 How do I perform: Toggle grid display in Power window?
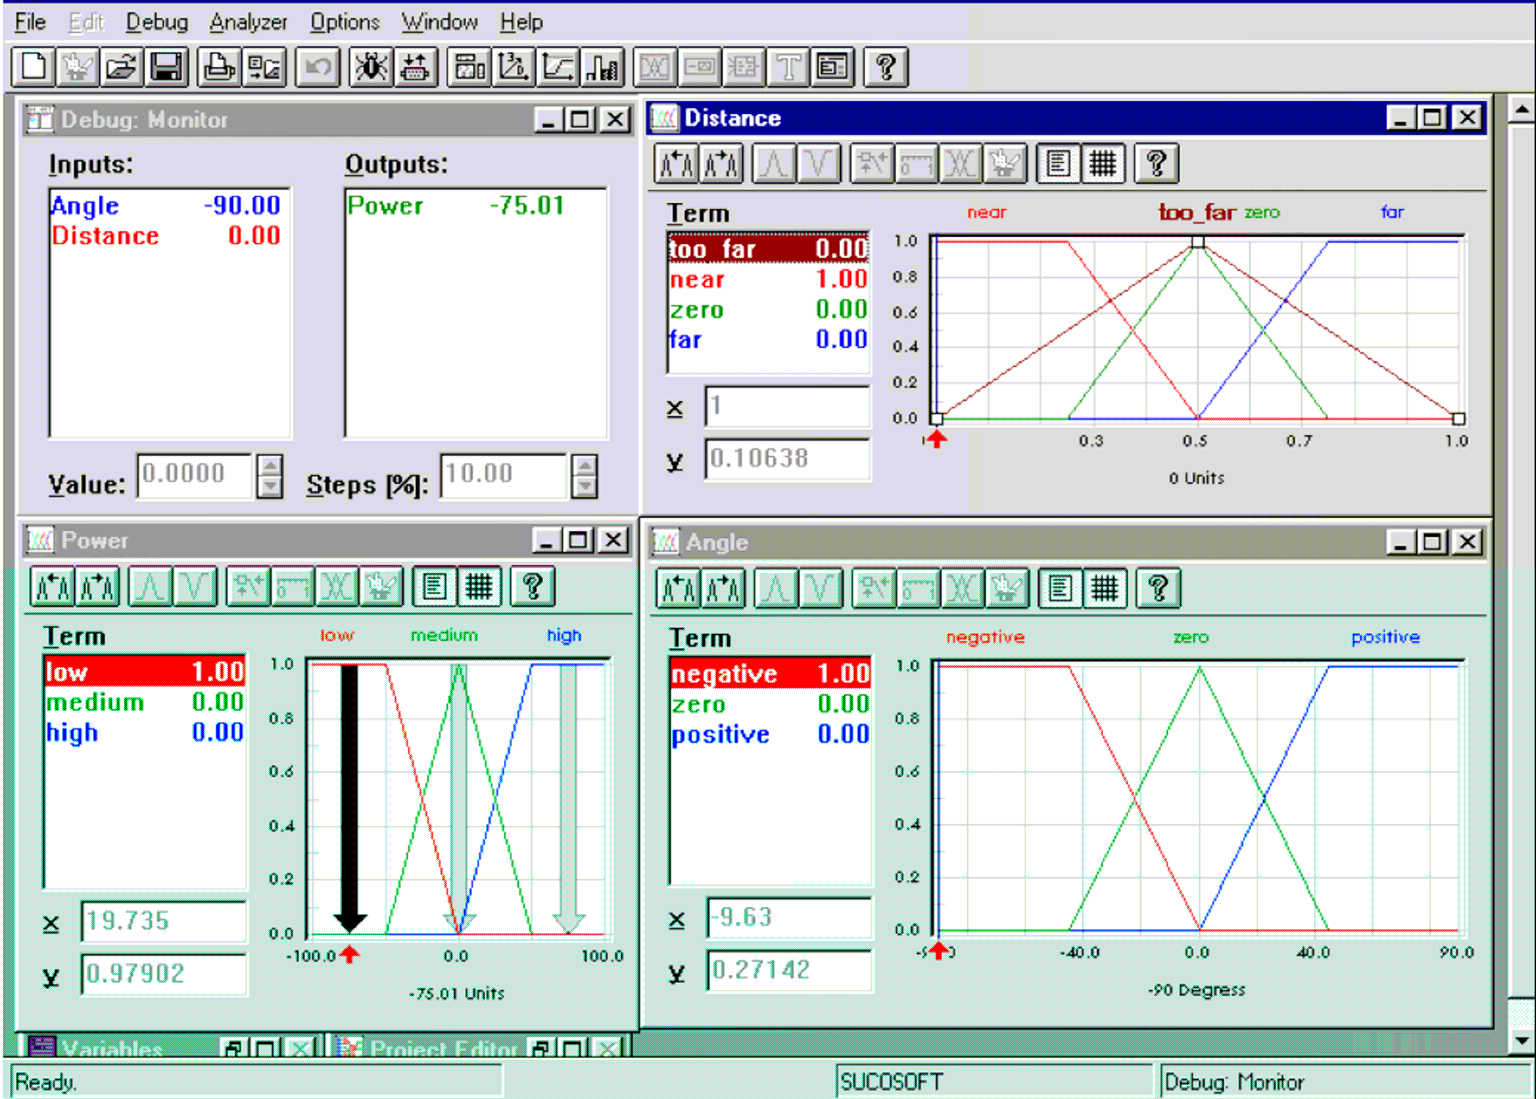coord(479,586)
